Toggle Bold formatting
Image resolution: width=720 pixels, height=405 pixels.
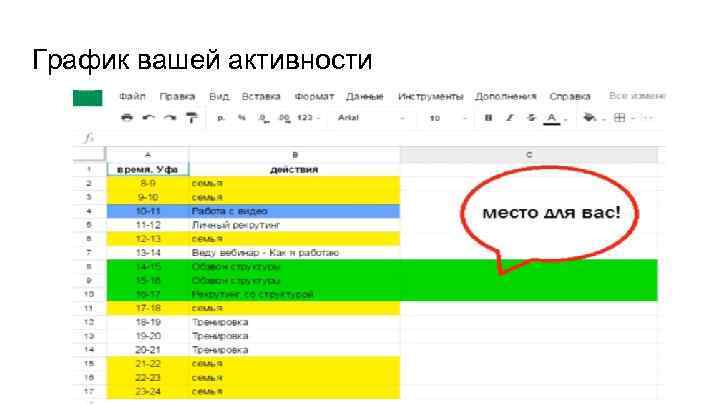489,118
